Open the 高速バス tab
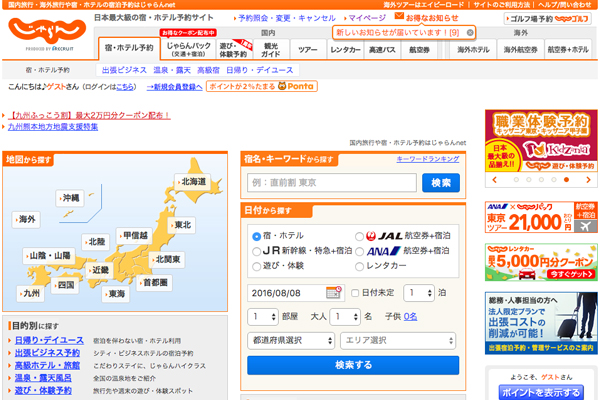Viewport: 600px width, 400px height. pyautogui.click(x=382, y=49)
